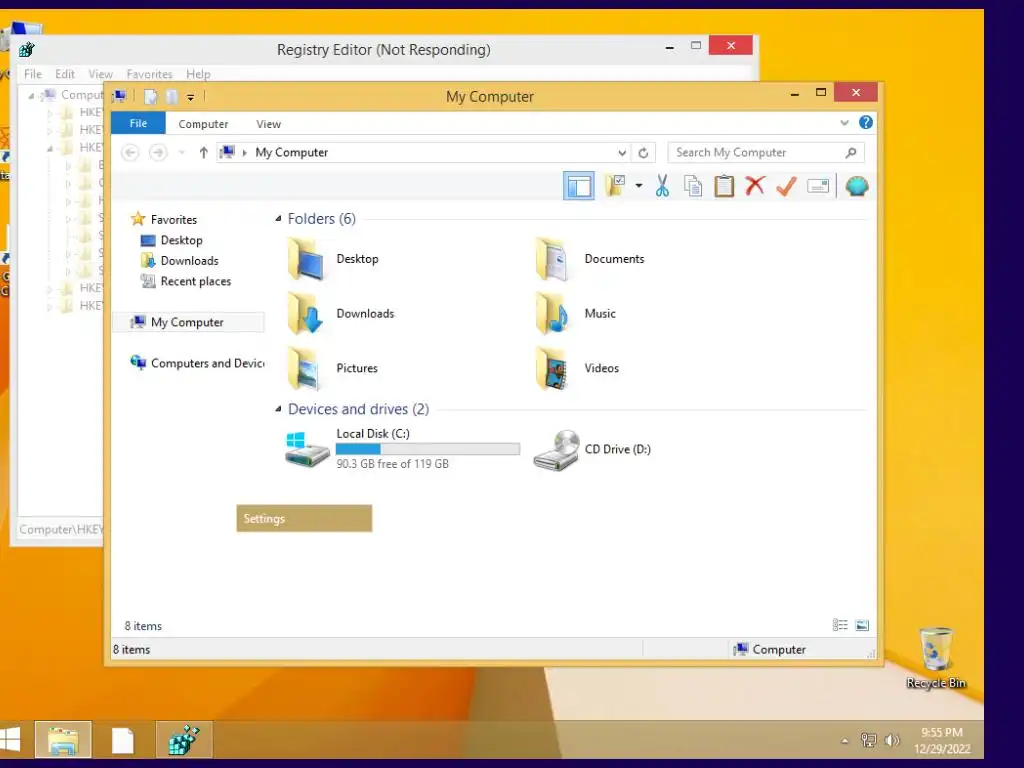Open File Explorer from the taskbar
1024x768 pixels.
63,740
